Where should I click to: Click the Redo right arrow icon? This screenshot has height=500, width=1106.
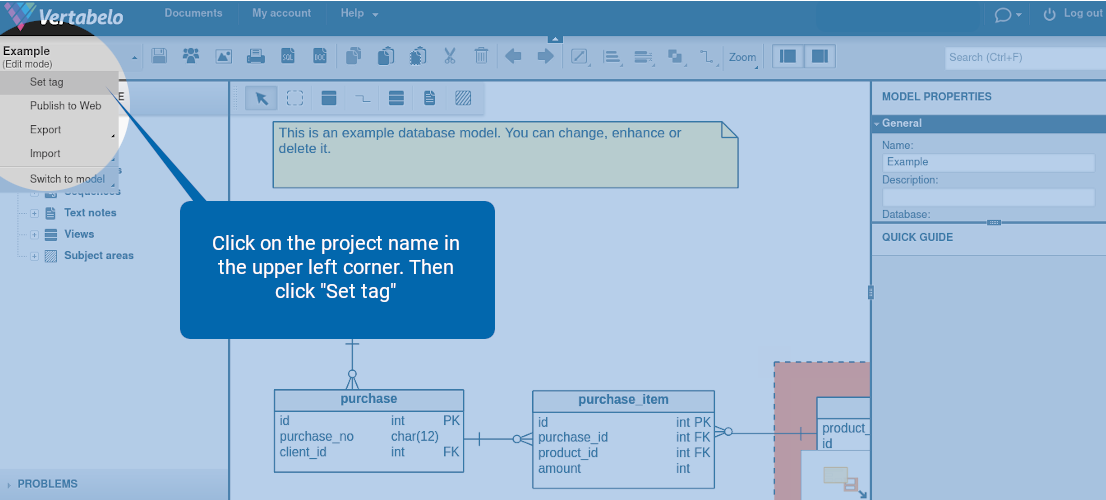click(545, 56)
